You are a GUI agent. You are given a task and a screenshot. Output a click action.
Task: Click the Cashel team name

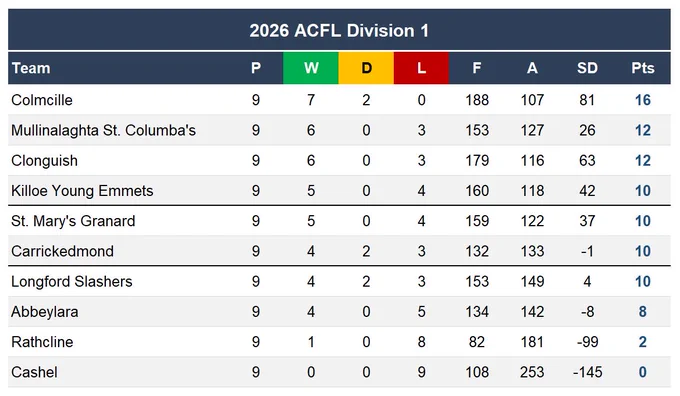point(34,373)
